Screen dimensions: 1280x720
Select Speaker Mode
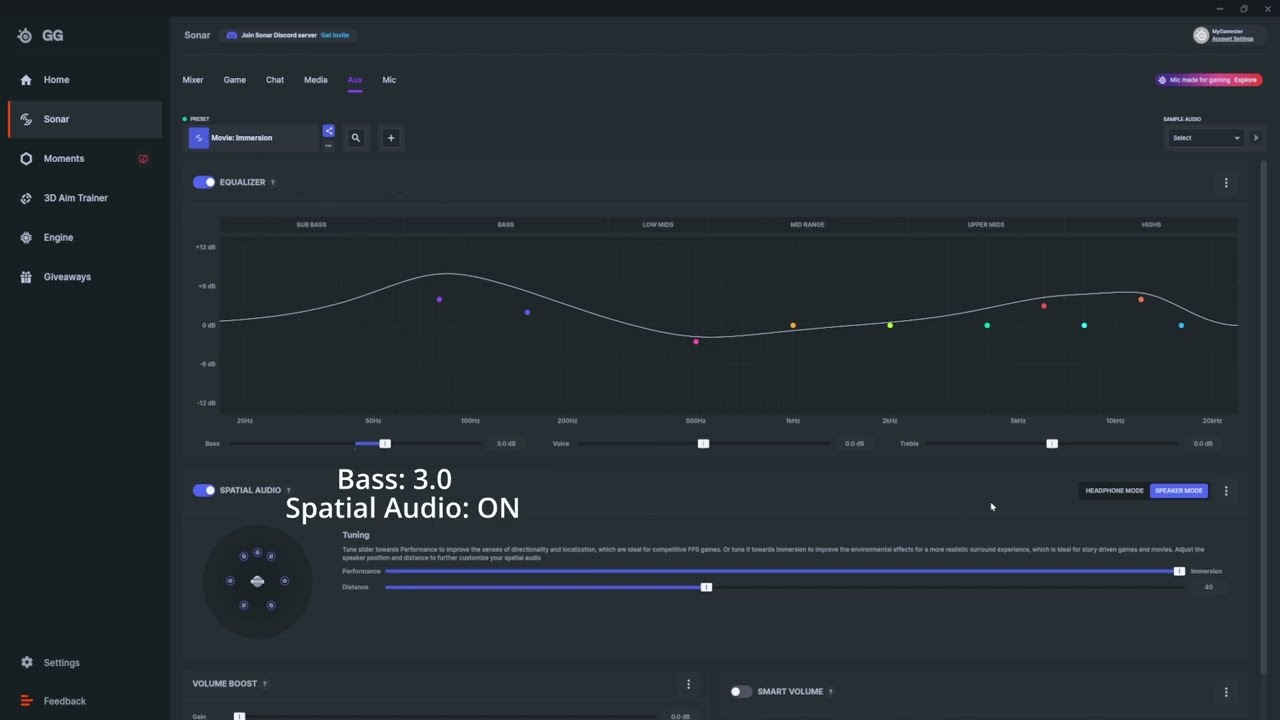[1179, 491]
